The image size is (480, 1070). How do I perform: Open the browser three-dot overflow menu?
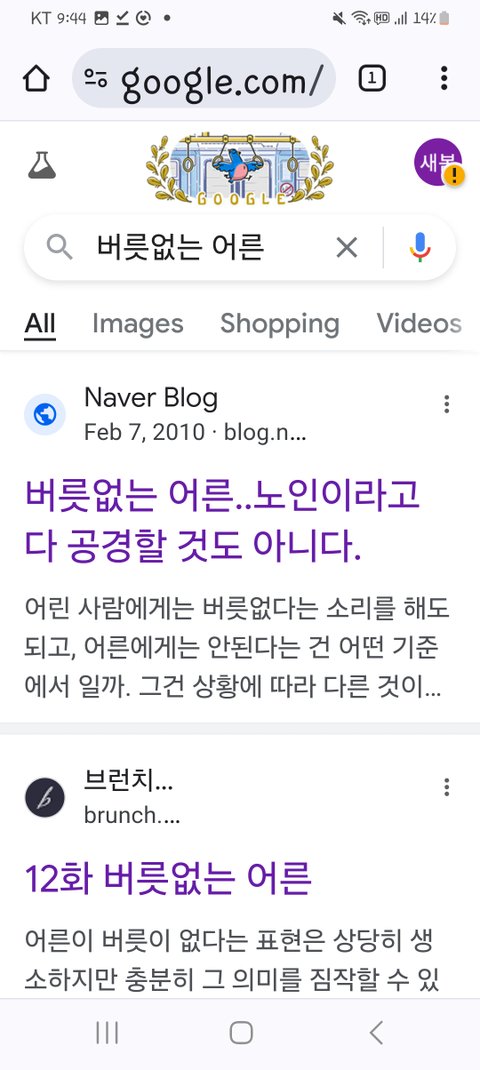click(444, 78)
